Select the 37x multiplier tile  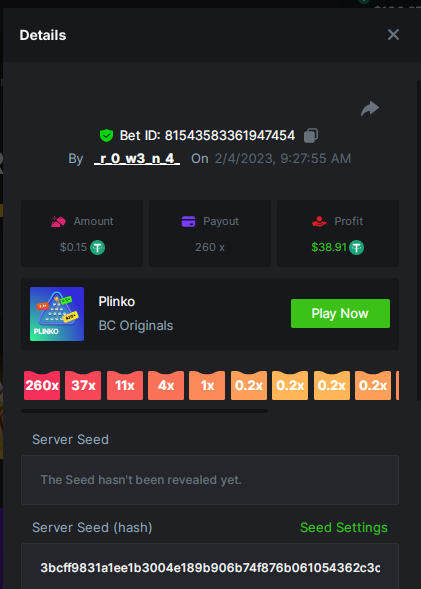coord(83,385)
